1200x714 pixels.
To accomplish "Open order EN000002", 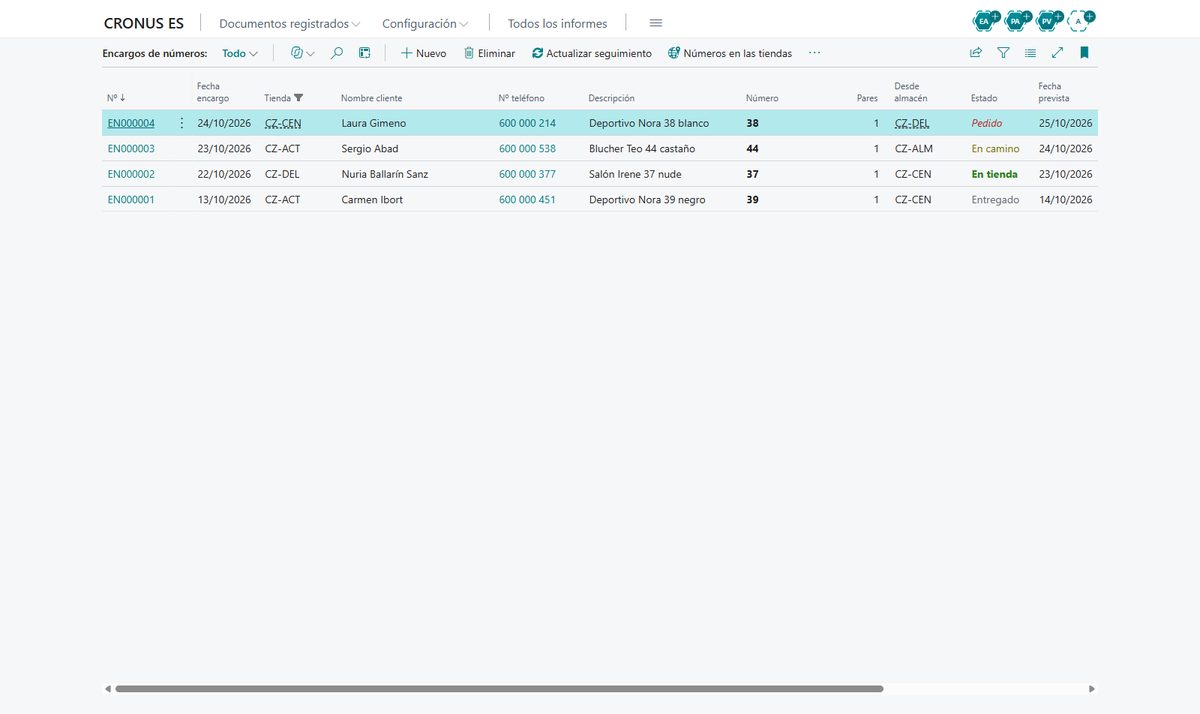I will (131, 174).
